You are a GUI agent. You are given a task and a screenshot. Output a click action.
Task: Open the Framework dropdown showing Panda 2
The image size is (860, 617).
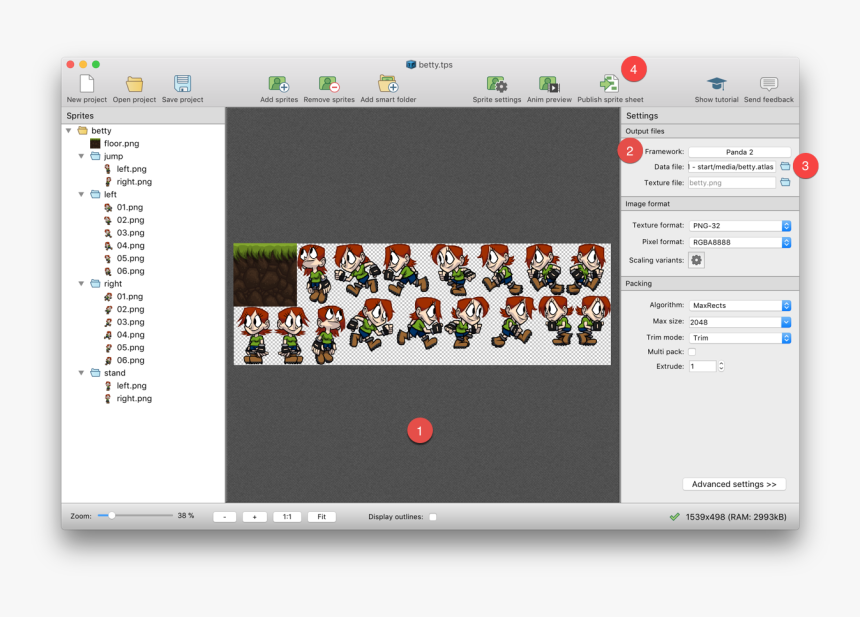point(741,151)
